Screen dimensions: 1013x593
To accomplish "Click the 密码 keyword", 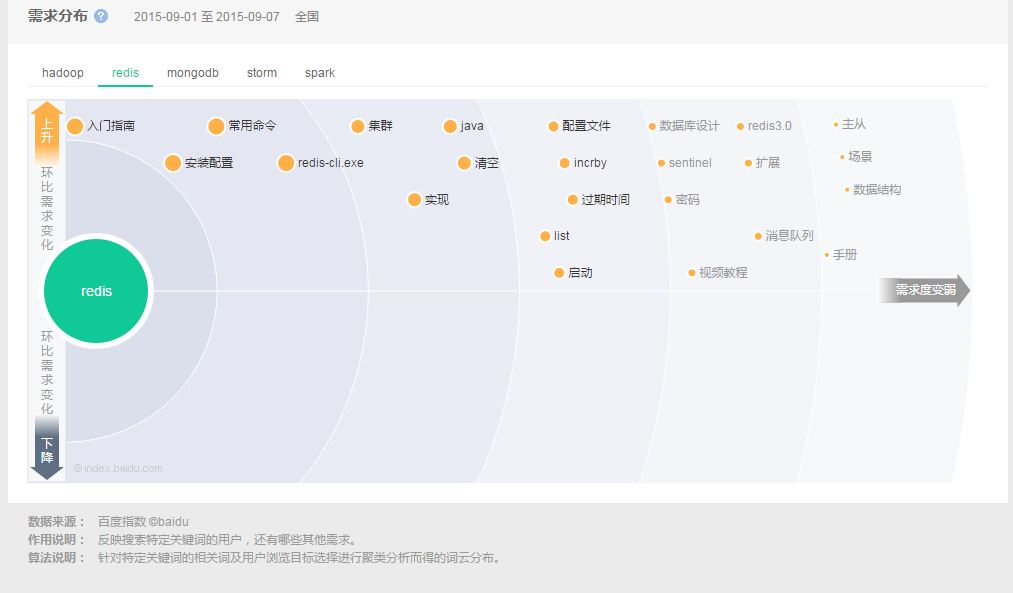I will point(682,200).
